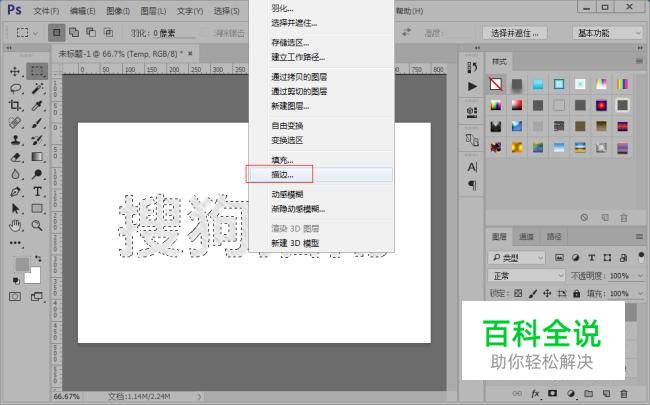Screen dimensions: 650x405
Task: Open the Type menu
Action: pyautogui.click(x=190, y=11)
